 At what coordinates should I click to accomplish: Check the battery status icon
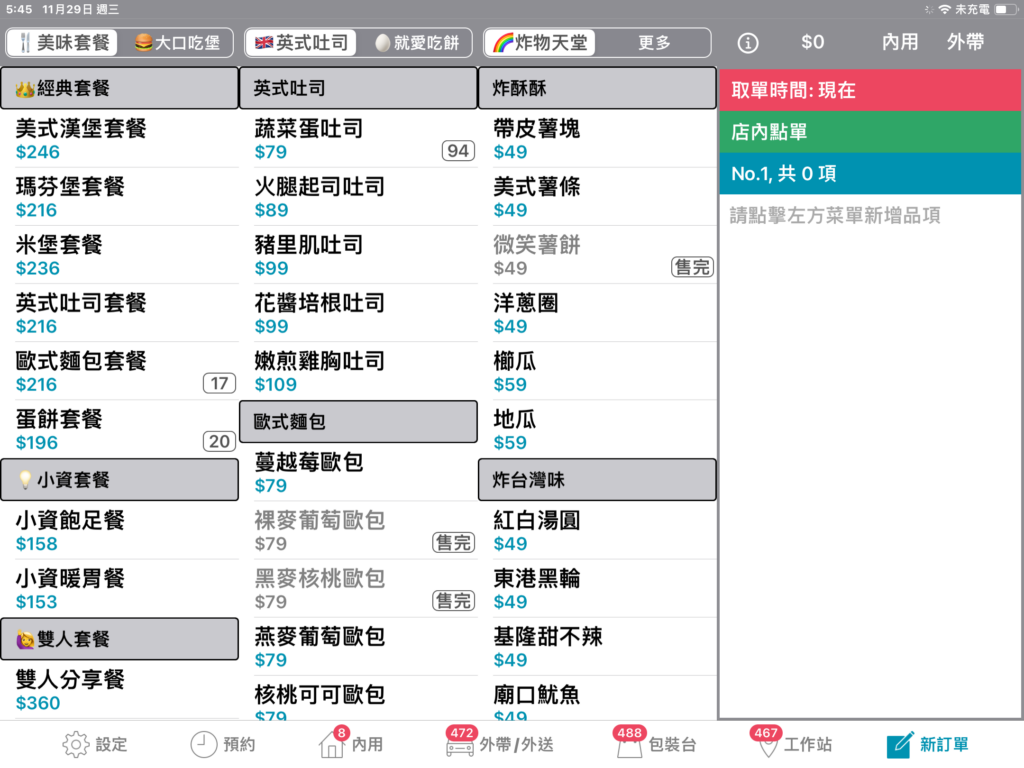coord(1005,9)
